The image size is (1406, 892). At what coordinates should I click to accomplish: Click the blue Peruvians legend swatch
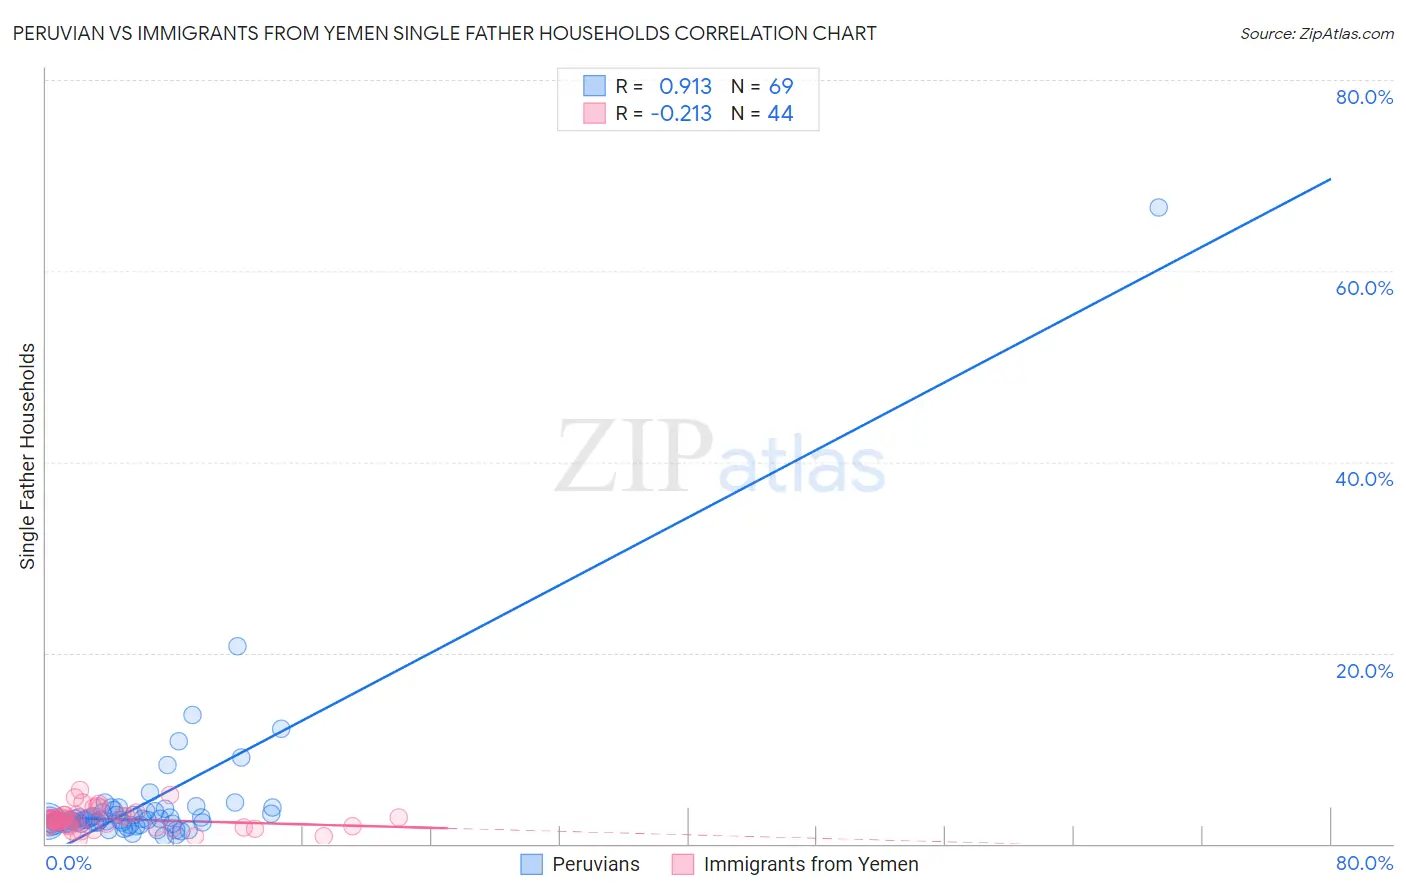532,865
